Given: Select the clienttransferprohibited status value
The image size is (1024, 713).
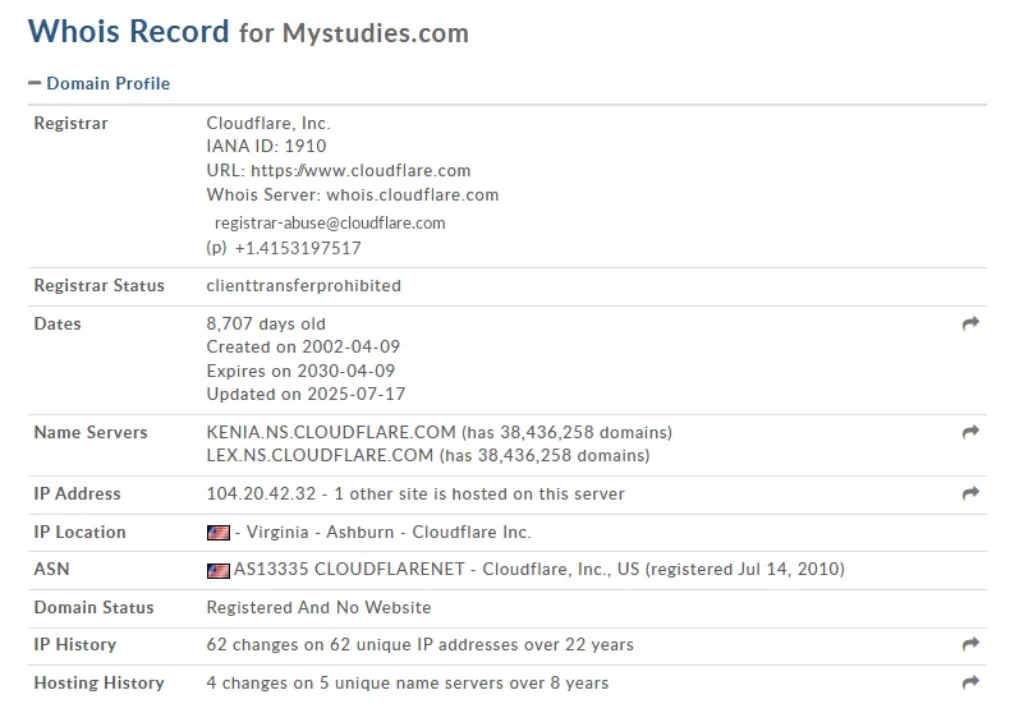Looking at the screenshot, I should pyautogui.click(x=304, y=285).
